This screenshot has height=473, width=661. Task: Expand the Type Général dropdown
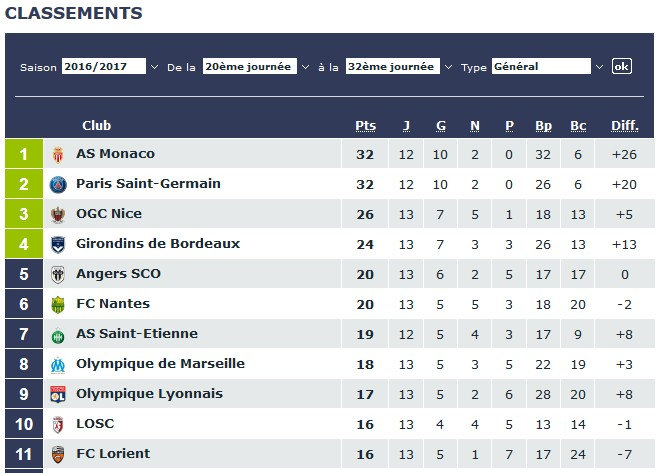548,67
